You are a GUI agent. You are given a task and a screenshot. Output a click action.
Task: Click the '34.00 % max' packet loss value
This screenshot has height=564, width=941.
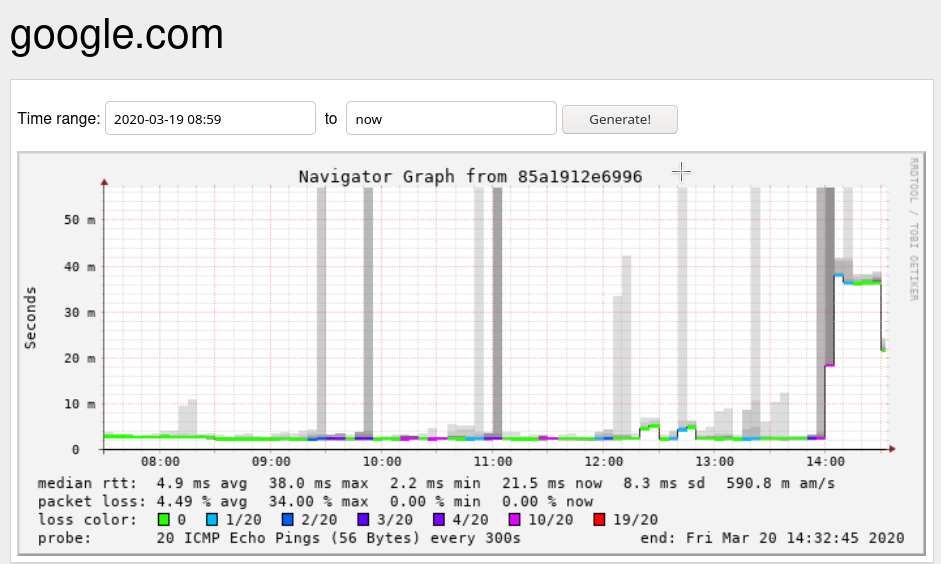click(x=318, y=502)
